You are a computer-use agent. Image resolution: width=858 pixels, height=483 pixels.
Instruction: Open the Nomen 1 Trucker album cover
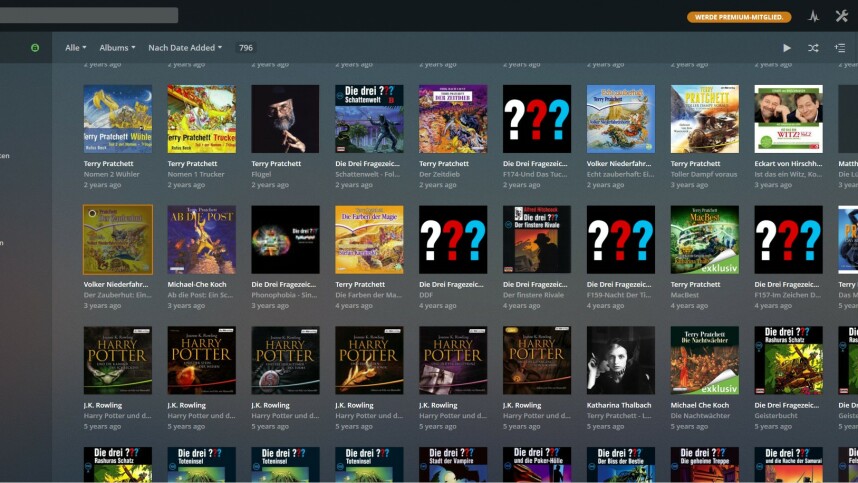[x=201, y=119]
